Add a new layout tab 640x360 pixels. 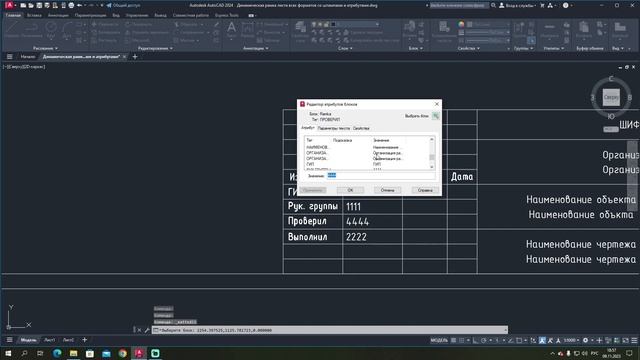84,340
